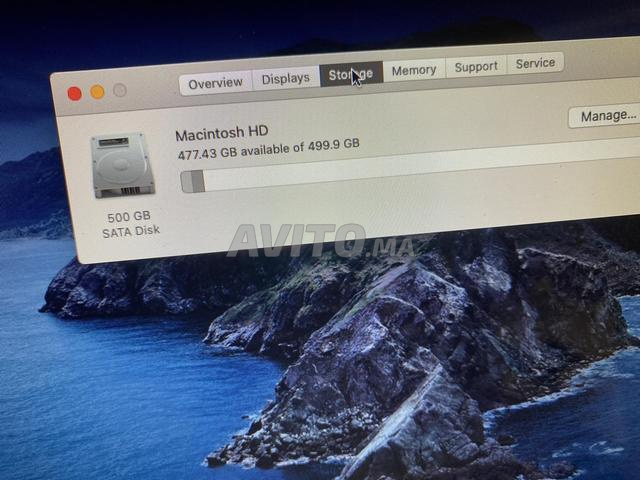
Task: Click the light gray first storage segment
Action: (x=186, y=182)
